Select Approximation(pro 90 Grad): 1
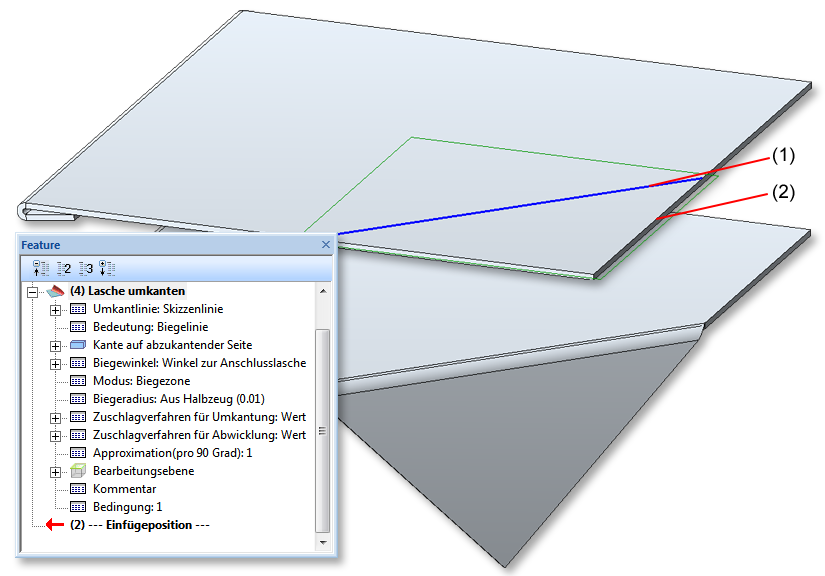The image size is (825, 576). tap(173, 453)
